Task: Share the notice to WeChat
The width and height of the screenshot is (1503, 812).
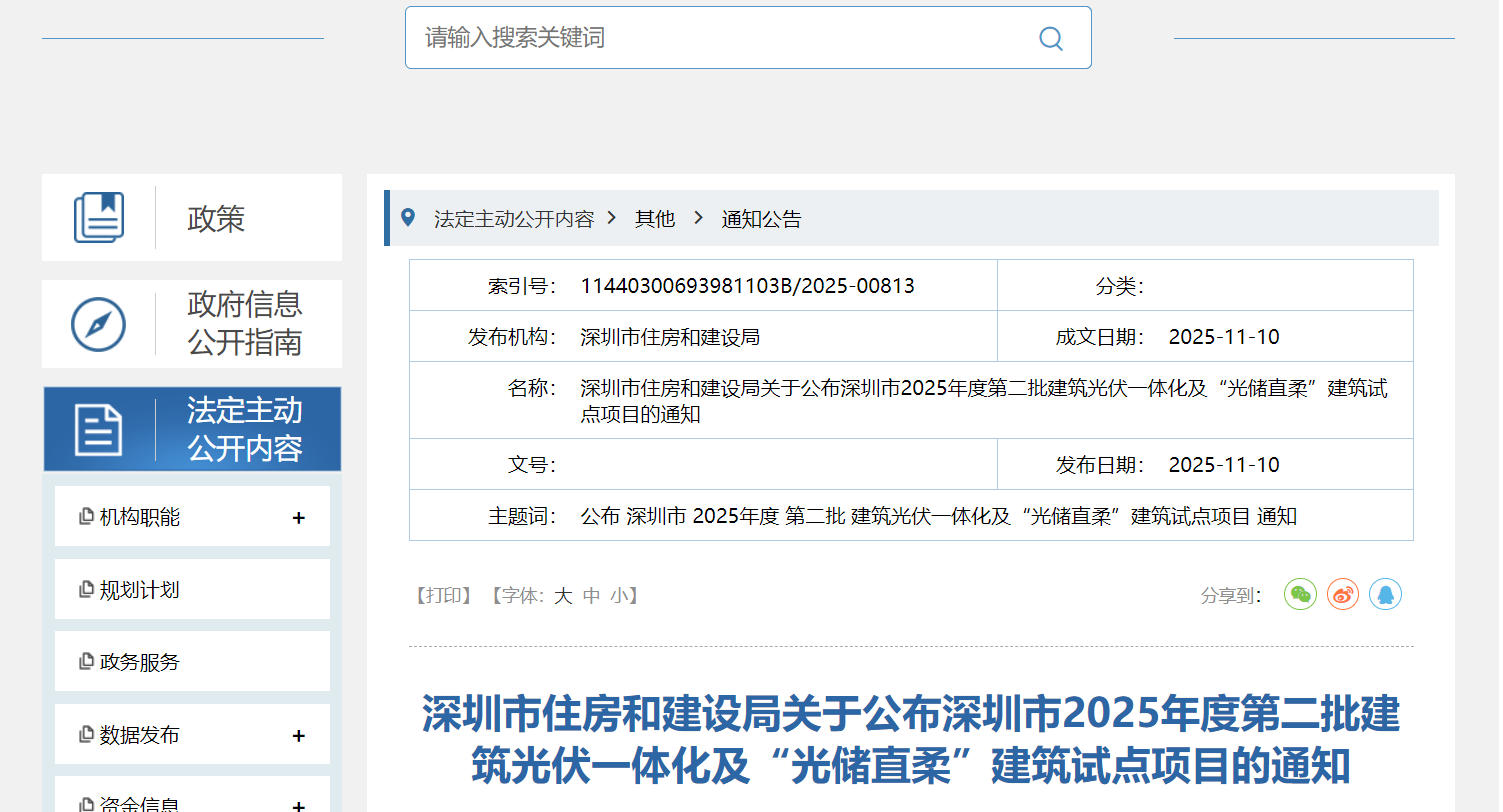Action: tap(1300, 595)
